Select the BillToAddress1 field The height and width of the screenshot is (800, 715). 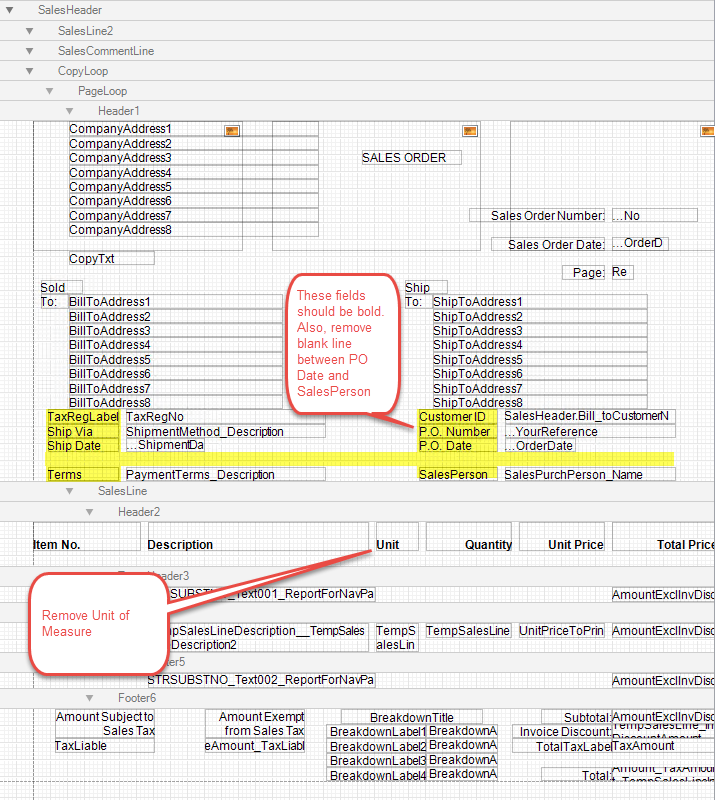(x=176, y=302)
